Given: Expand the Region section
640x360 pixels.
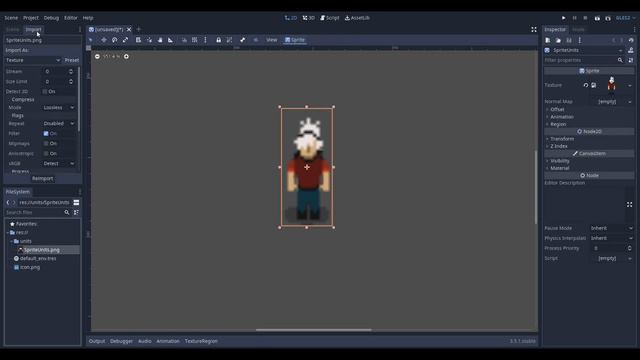Looking at the screenshot, I should click(x=558, y=124).
